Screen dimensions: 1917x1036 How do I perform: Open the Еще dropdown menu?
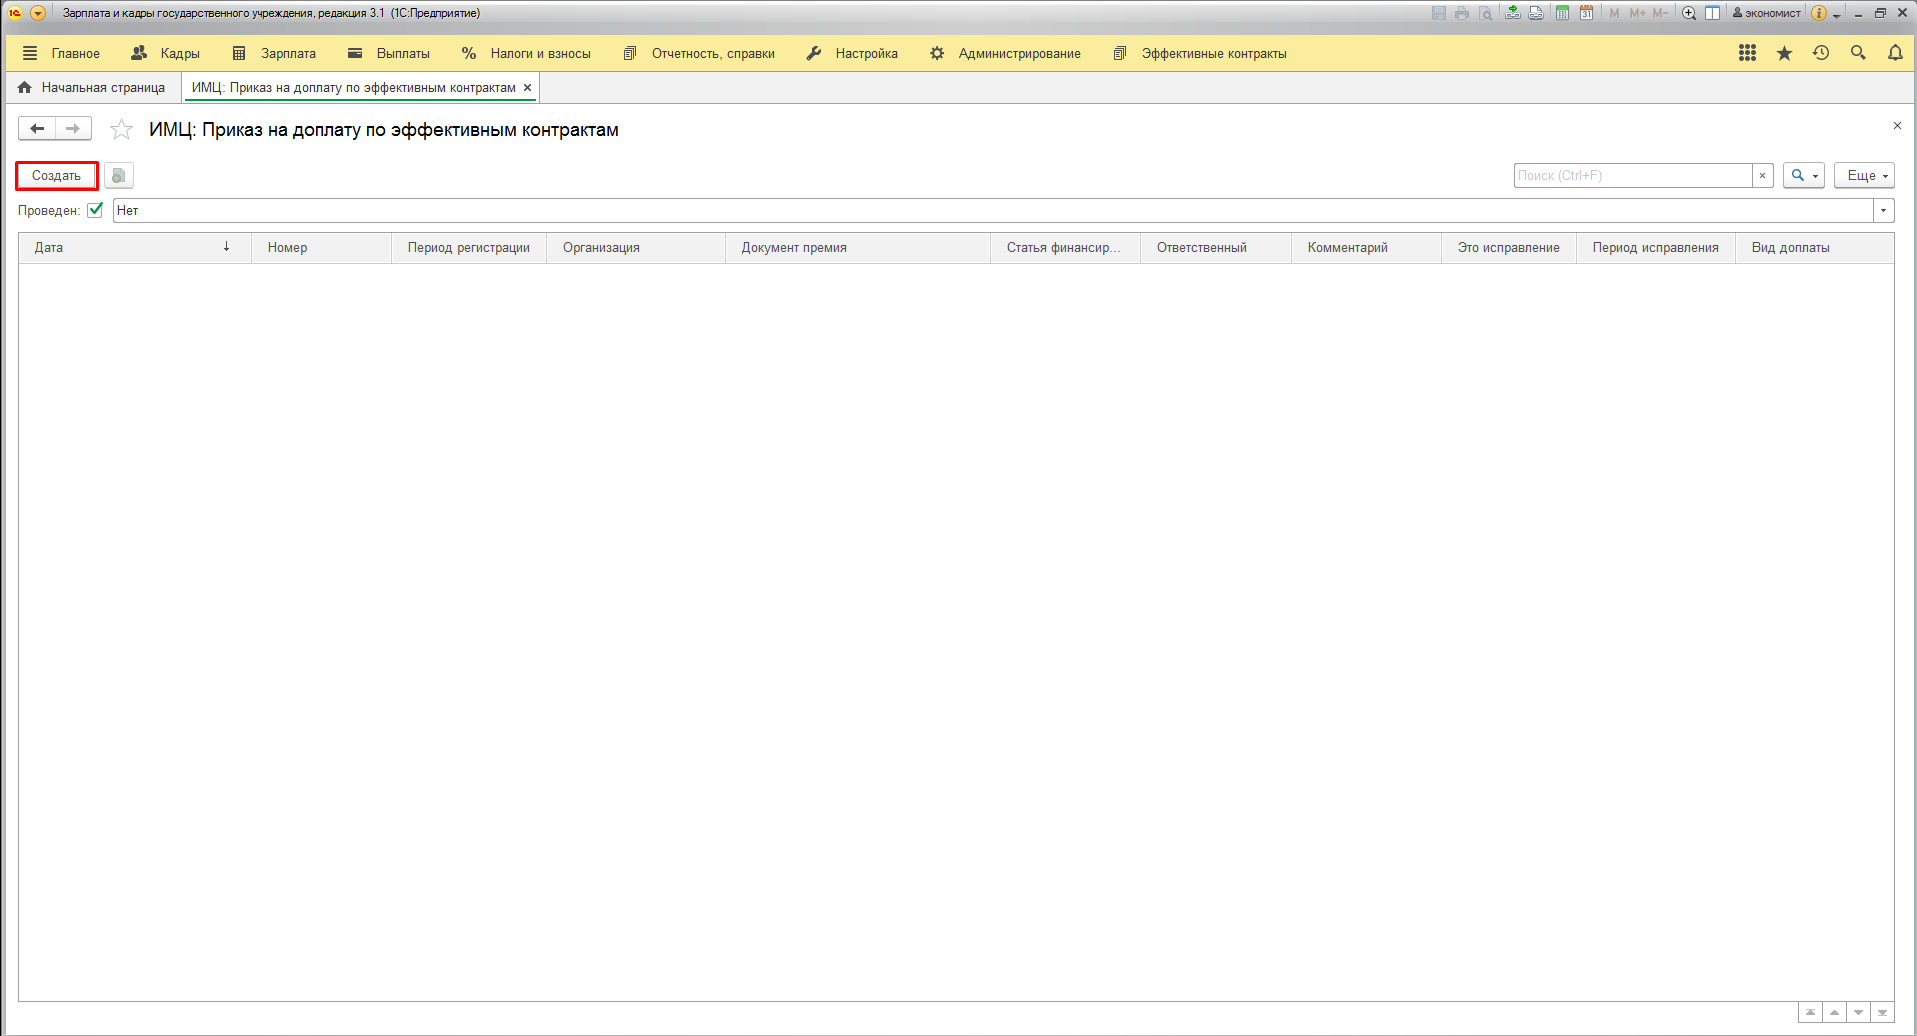tap(1864, 176)
